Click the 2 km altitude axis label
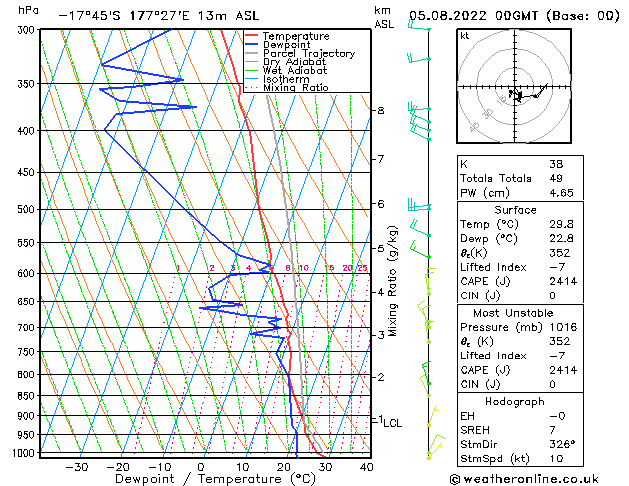The width and height of the screenshot is (629, 486). [x=381, y=377]
